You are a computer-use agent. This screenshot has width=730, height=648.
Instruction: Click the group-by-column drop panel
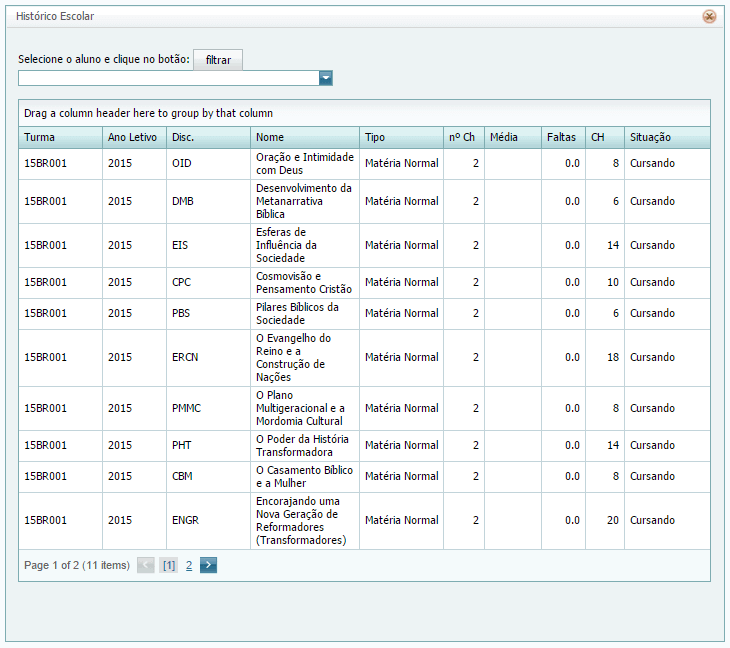pos(365,113)
